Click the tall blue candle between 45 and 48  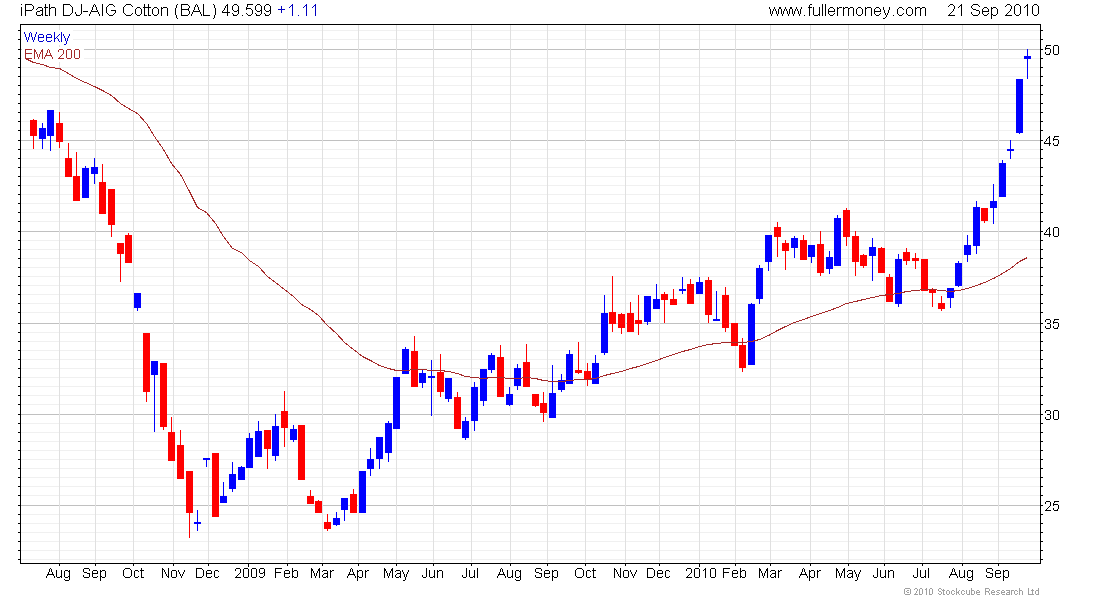(x=1019, y=106)
